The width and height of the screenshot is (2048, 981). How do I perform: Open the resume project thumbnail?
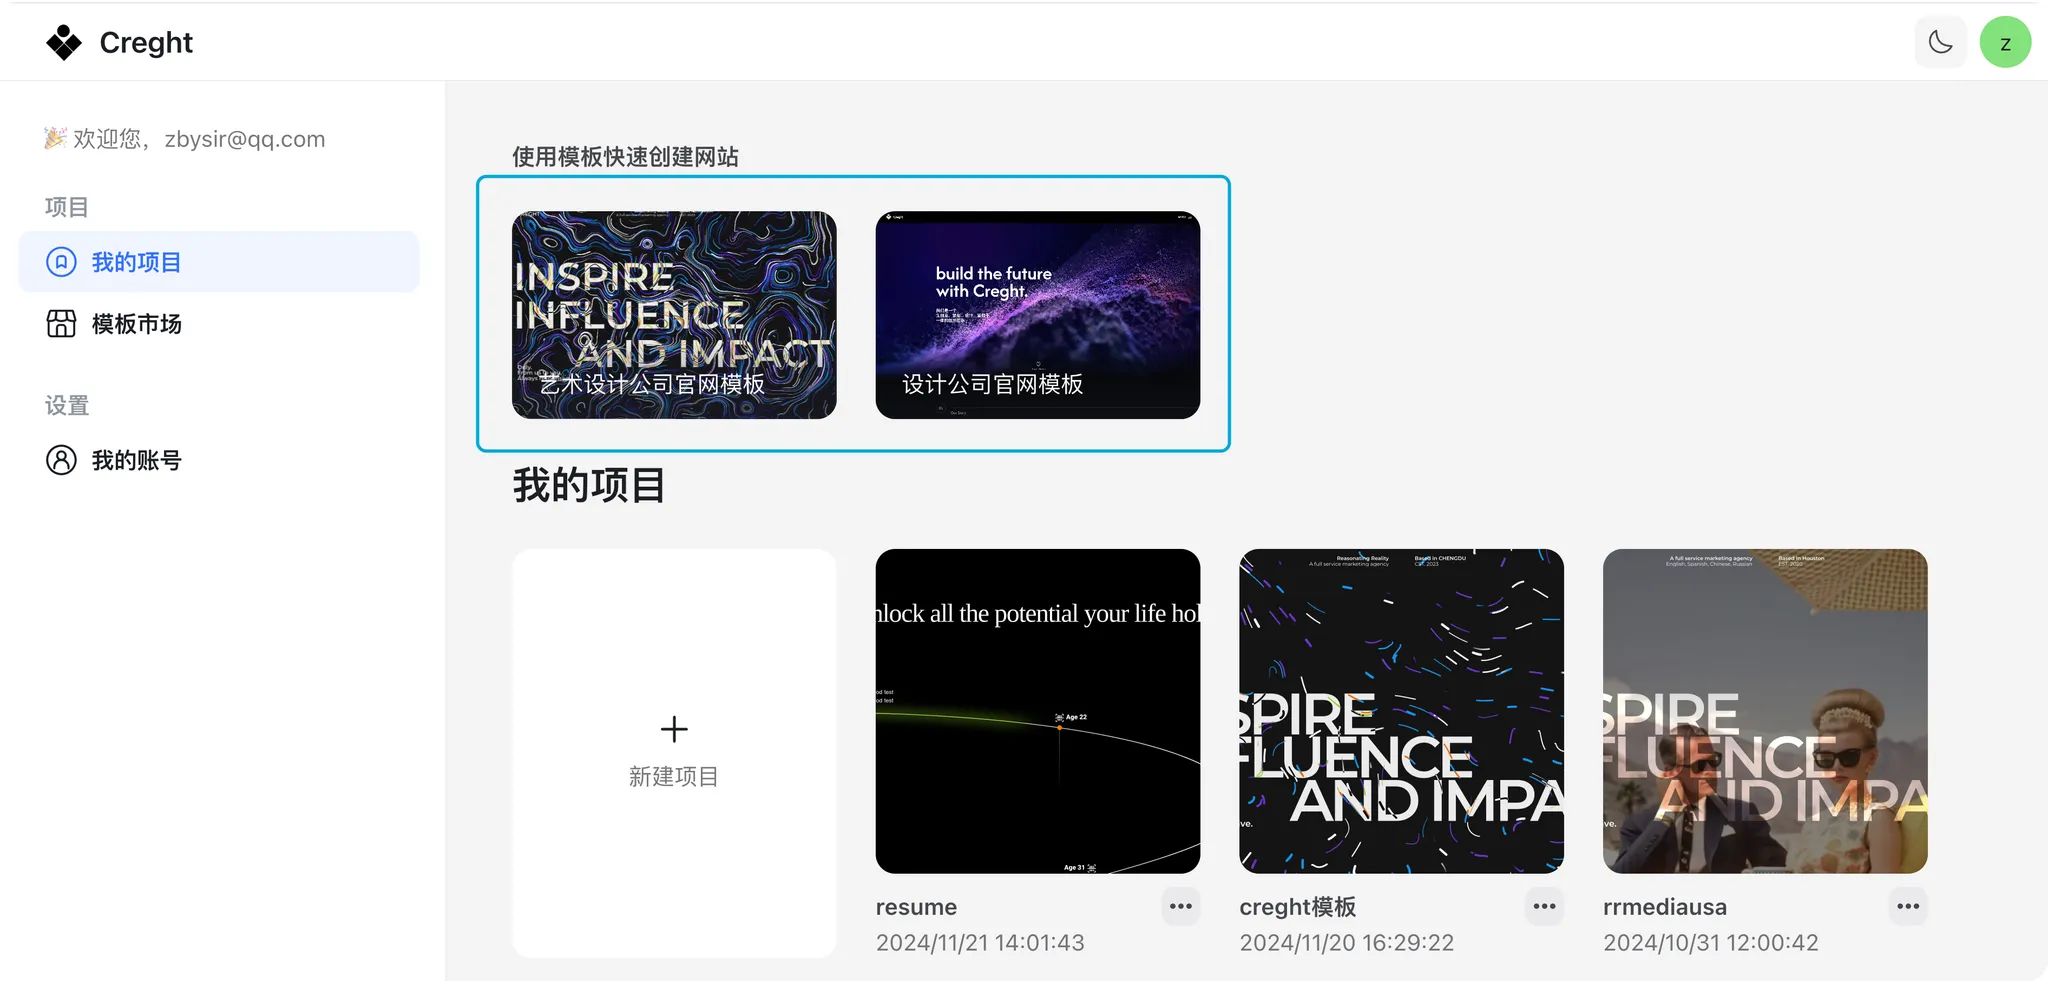[x=1038, y=711]
